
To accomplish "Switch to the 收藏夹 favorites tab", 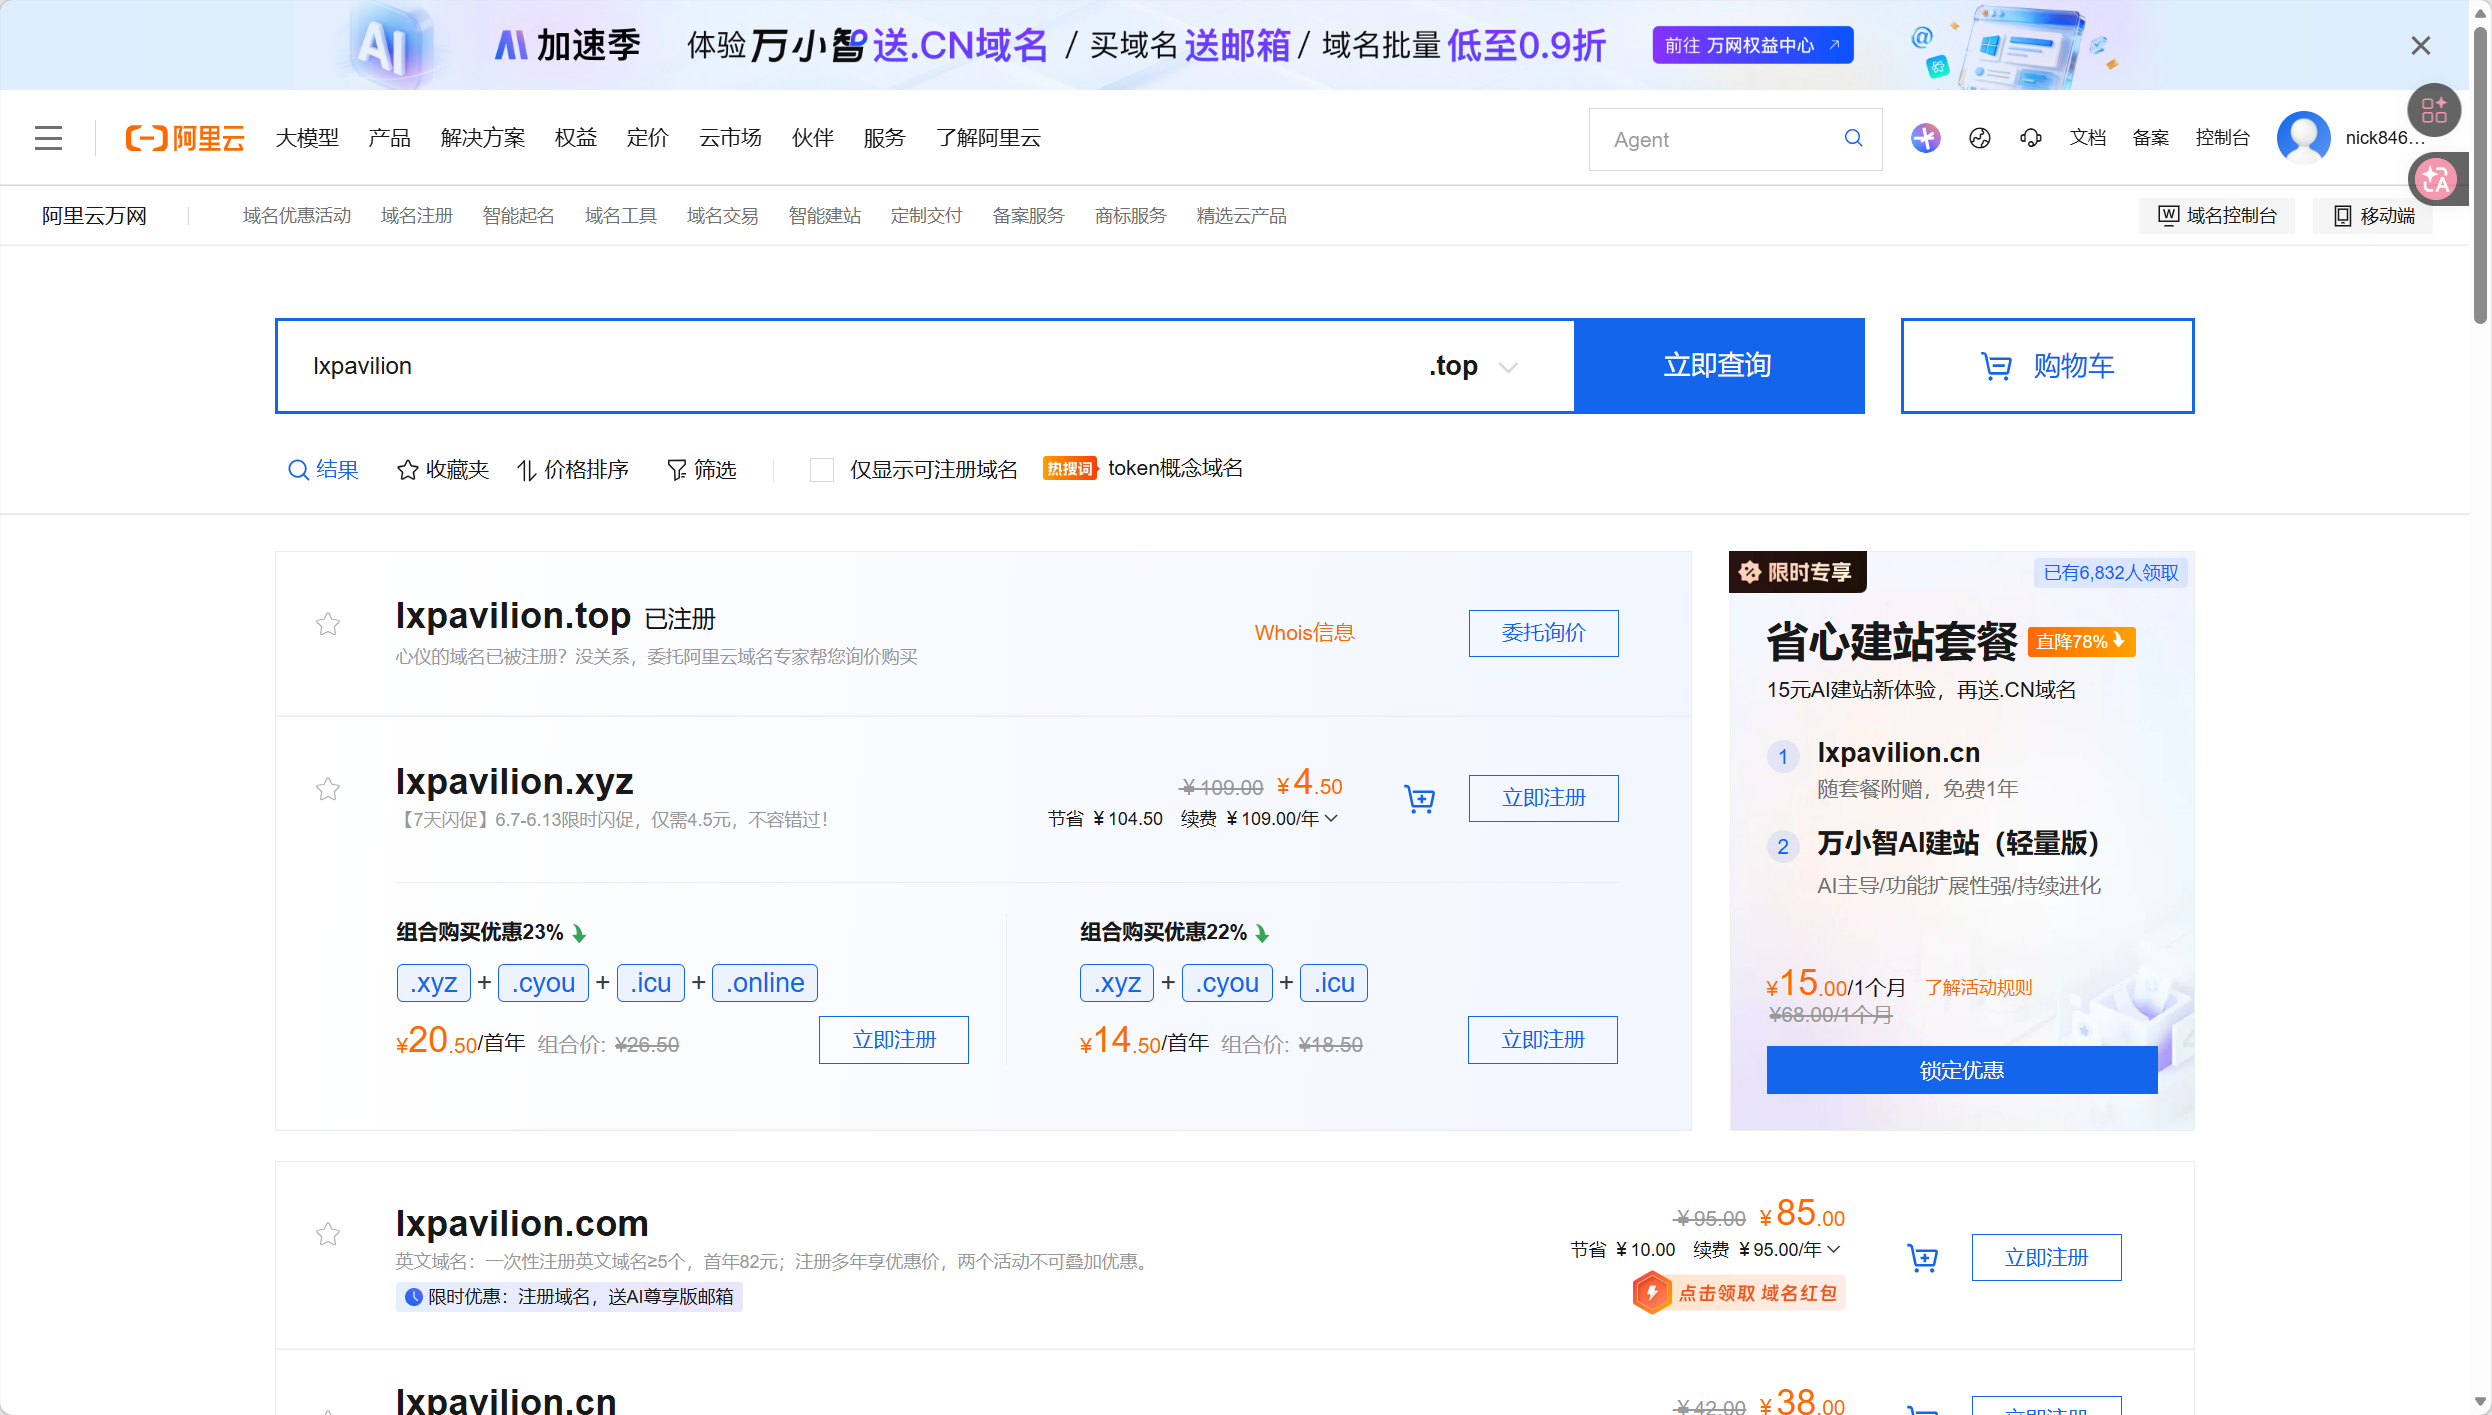I will coord(443,470).
